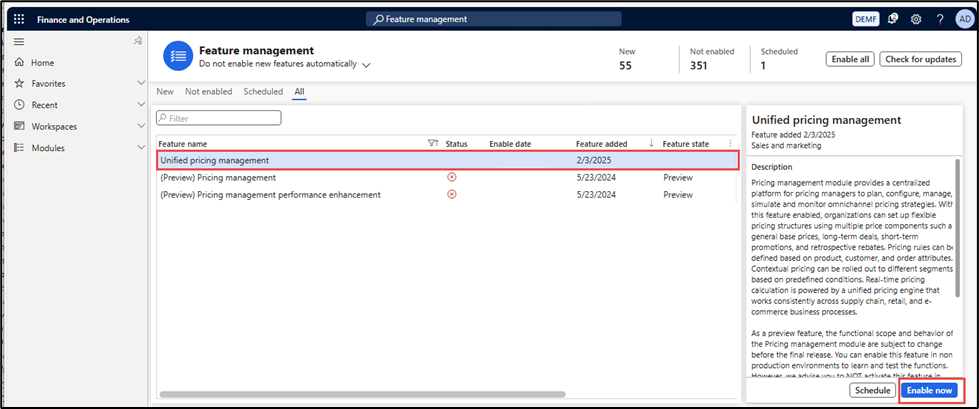979x409 pixels.
Task: Open Help question mark
Action: click(x=940, y=19)
